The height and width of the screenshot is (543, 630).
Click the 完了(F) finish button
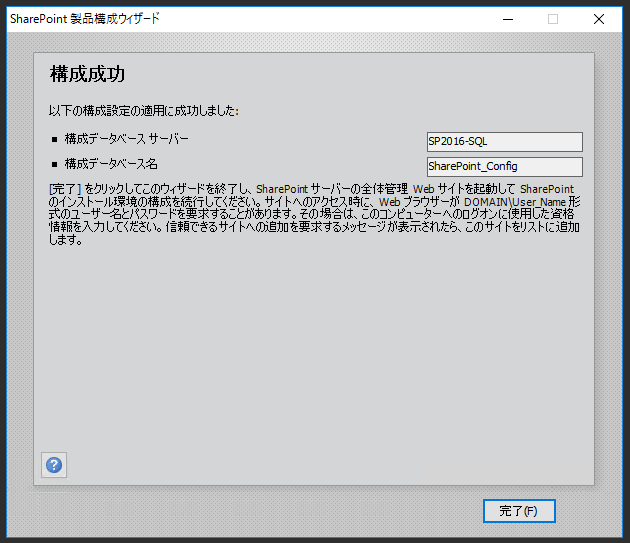tap(519, 511)
